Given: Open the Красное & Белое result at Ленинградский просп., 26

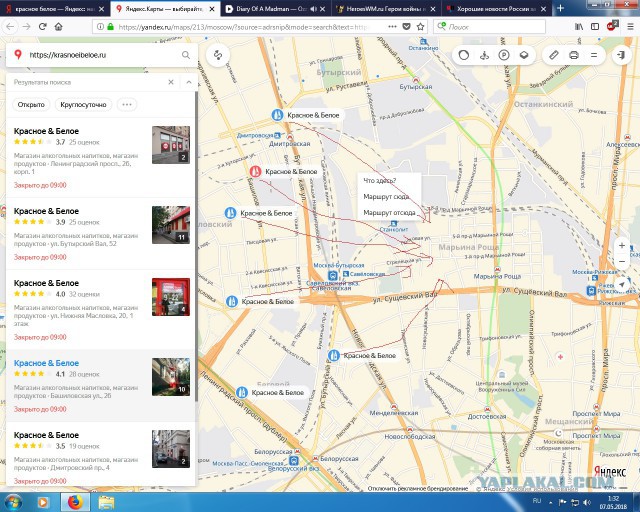Looking at the screenshot, I should 101,158.
